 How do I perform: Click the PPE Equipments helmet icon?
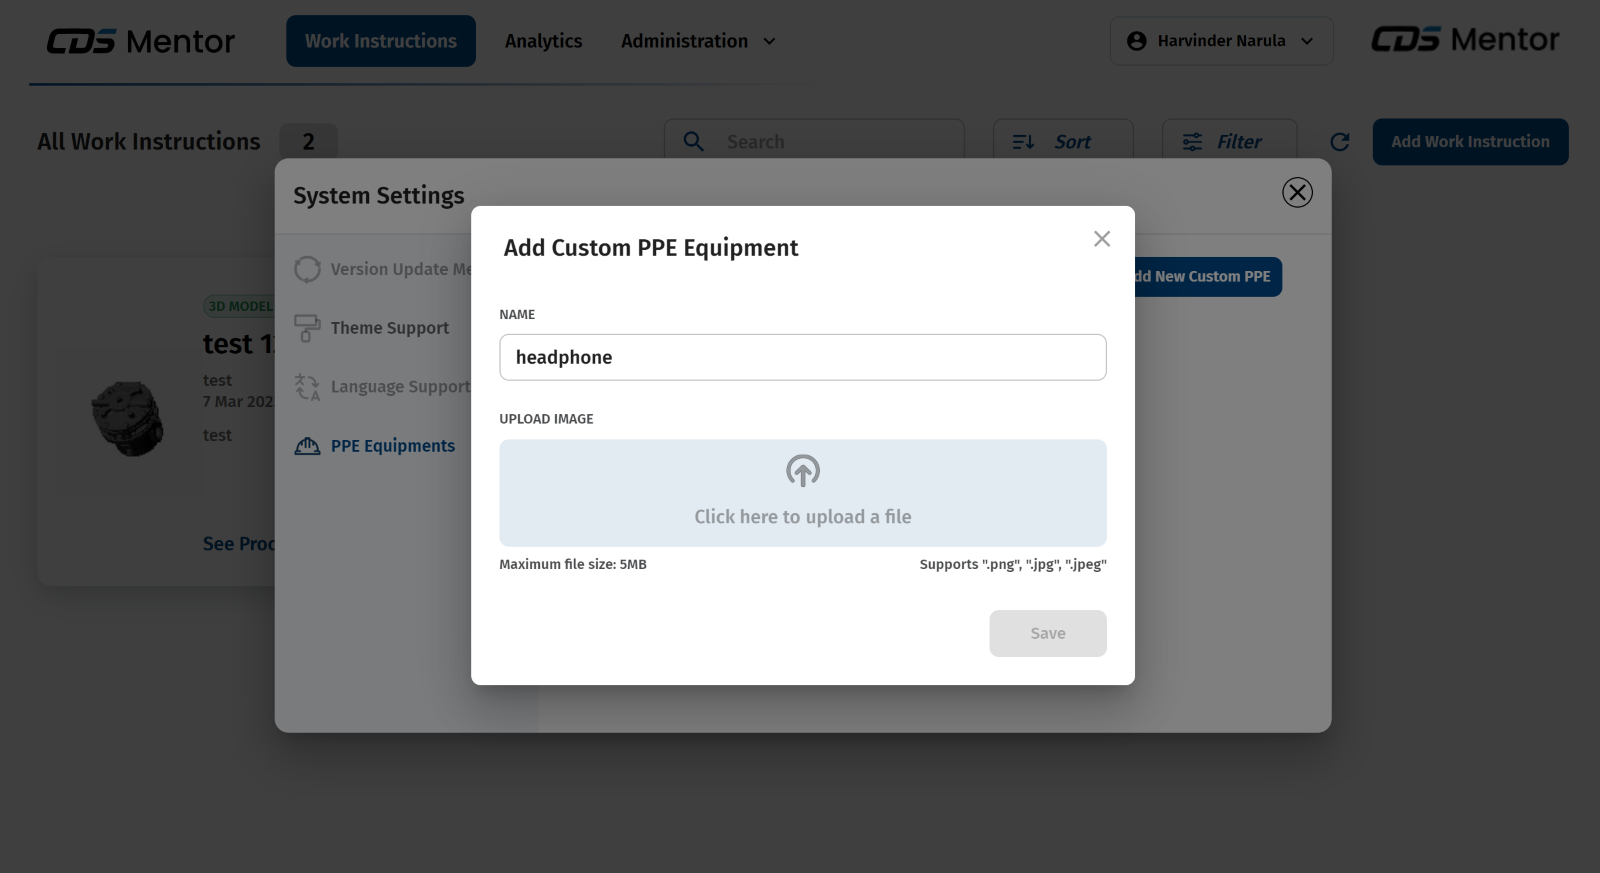[307, 446]
